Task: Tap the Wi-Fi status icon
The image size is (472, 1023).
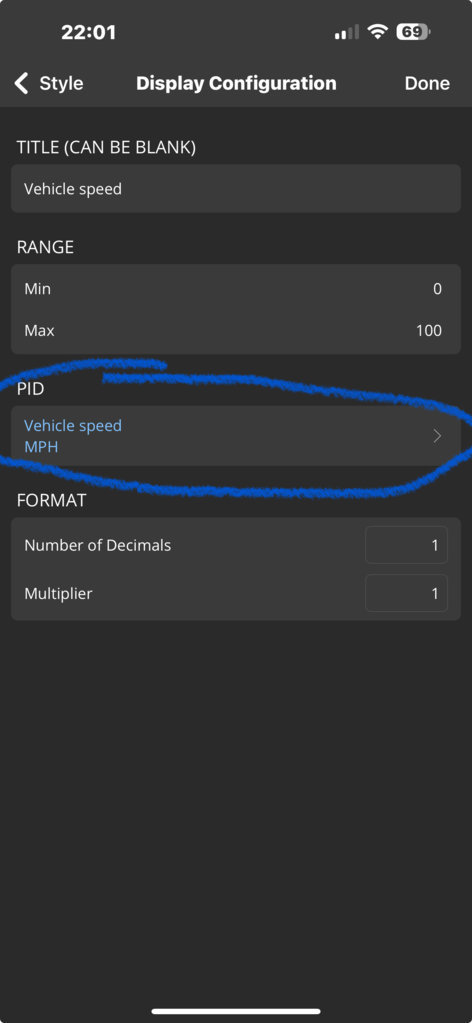Action: pyautogui.click(x=378, y=31)
